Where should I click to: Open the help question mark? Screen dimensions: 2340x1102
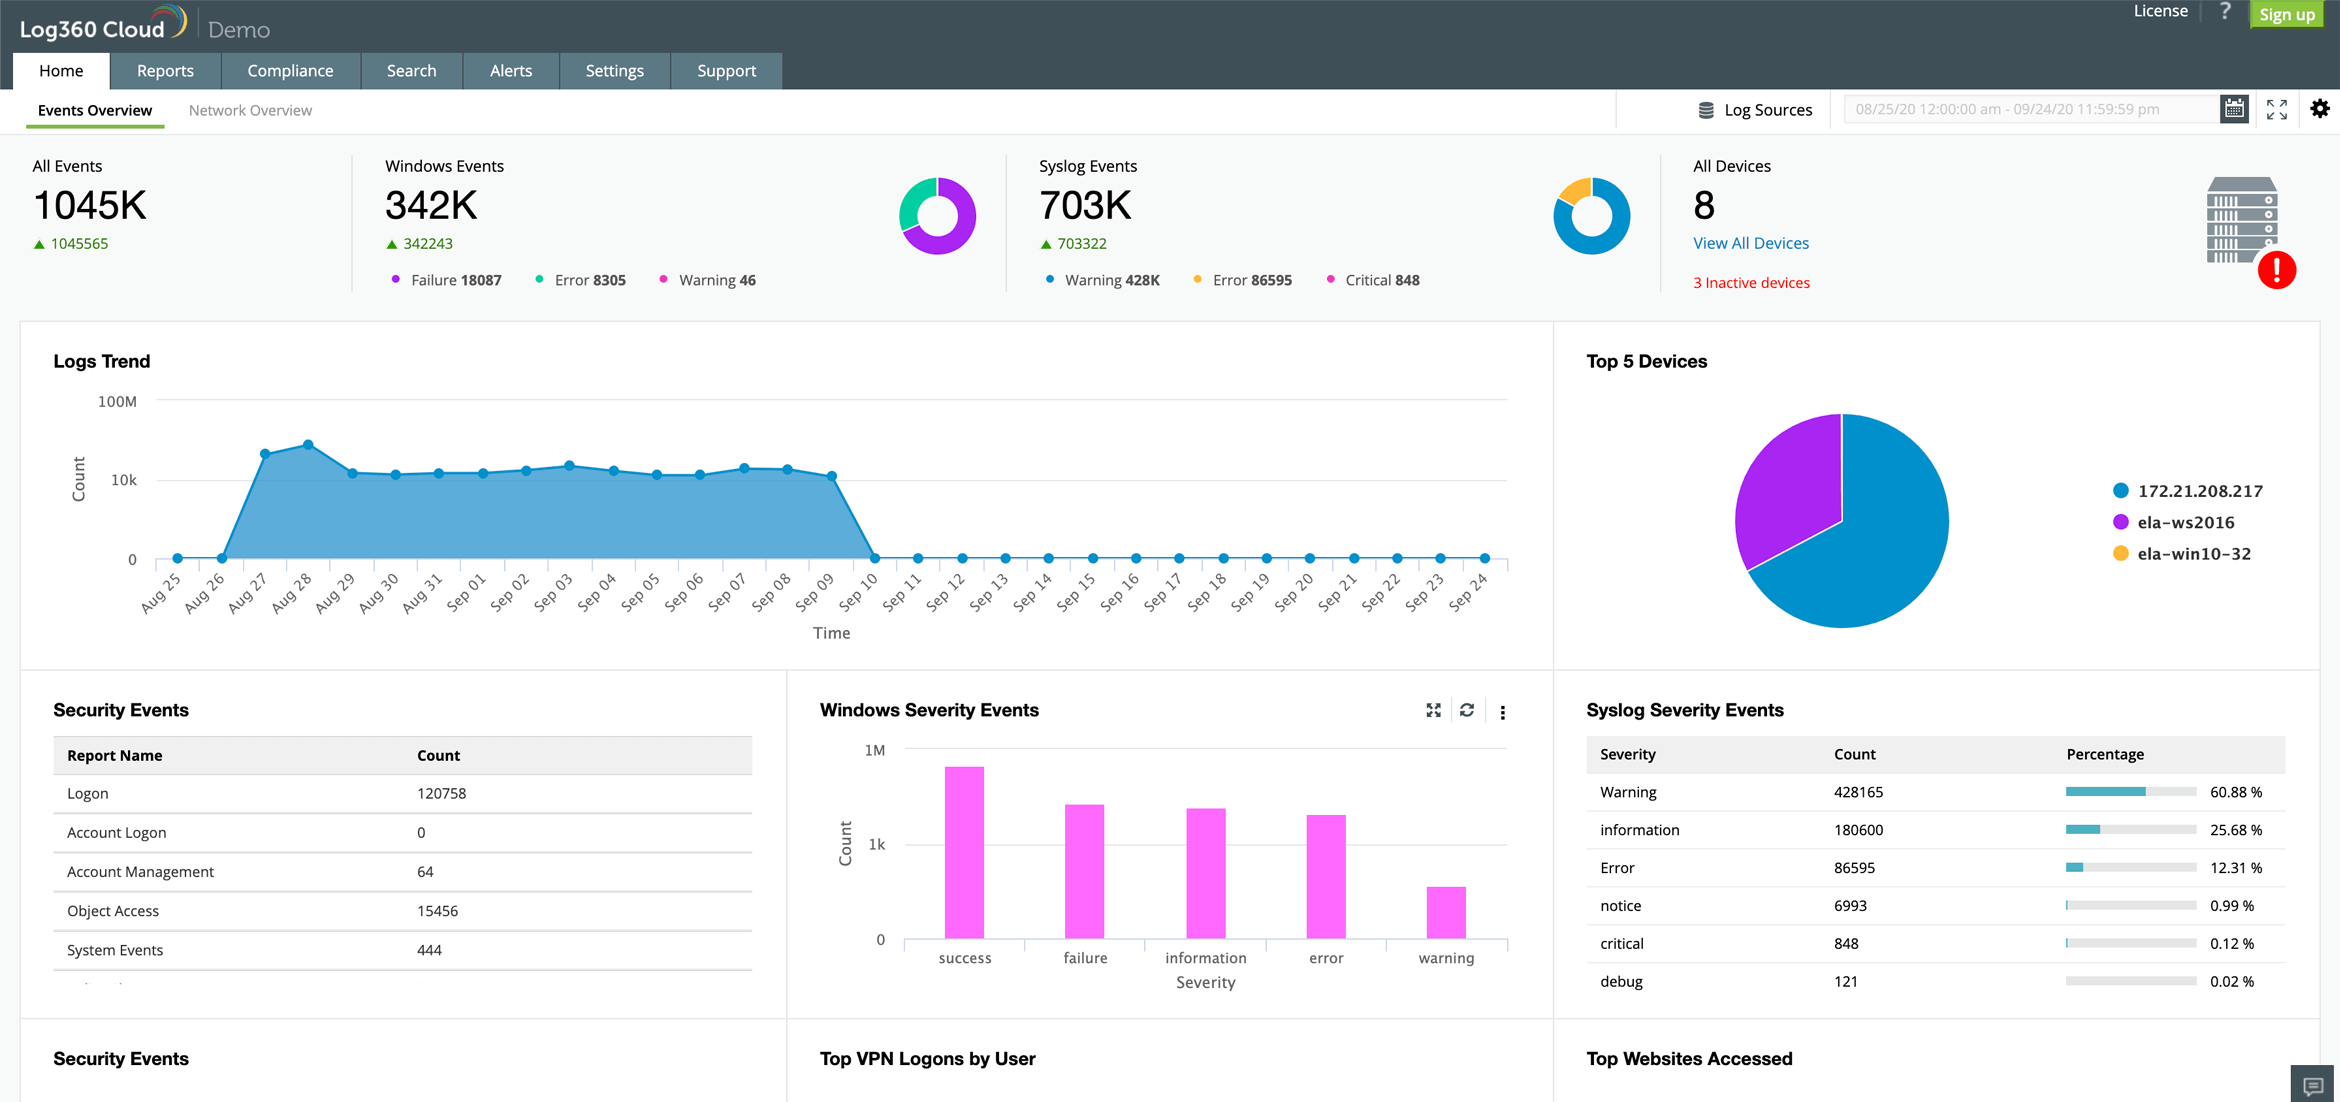pos(2225,12)
